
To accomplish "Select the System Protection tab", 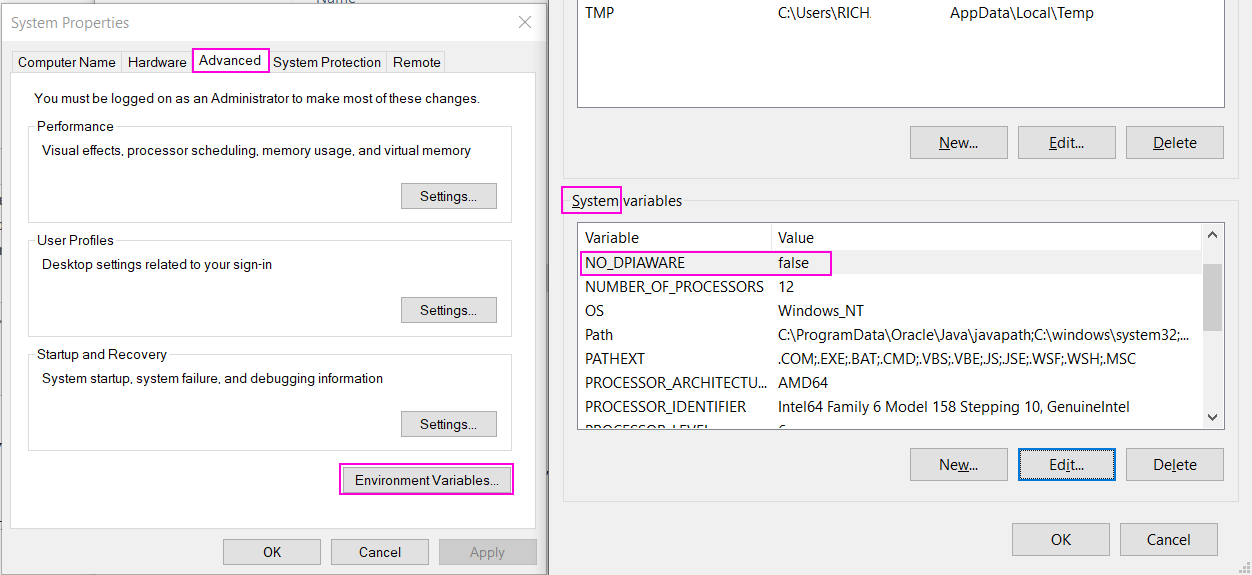I will (327, 62).
